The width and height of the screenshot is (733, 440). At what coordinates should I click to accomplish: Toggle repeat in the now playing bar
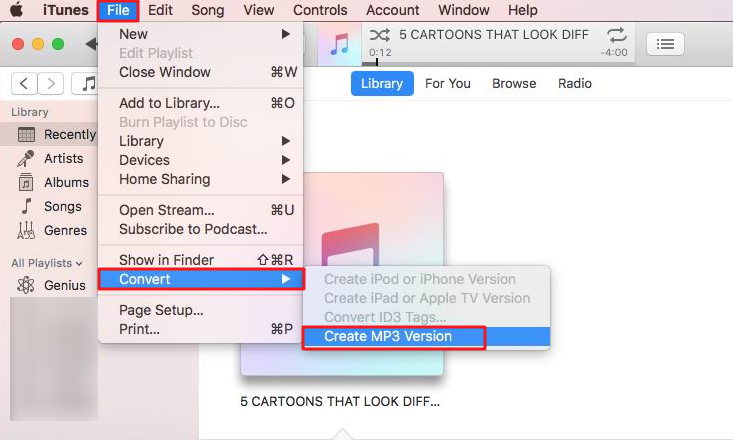tap(617, 35)
